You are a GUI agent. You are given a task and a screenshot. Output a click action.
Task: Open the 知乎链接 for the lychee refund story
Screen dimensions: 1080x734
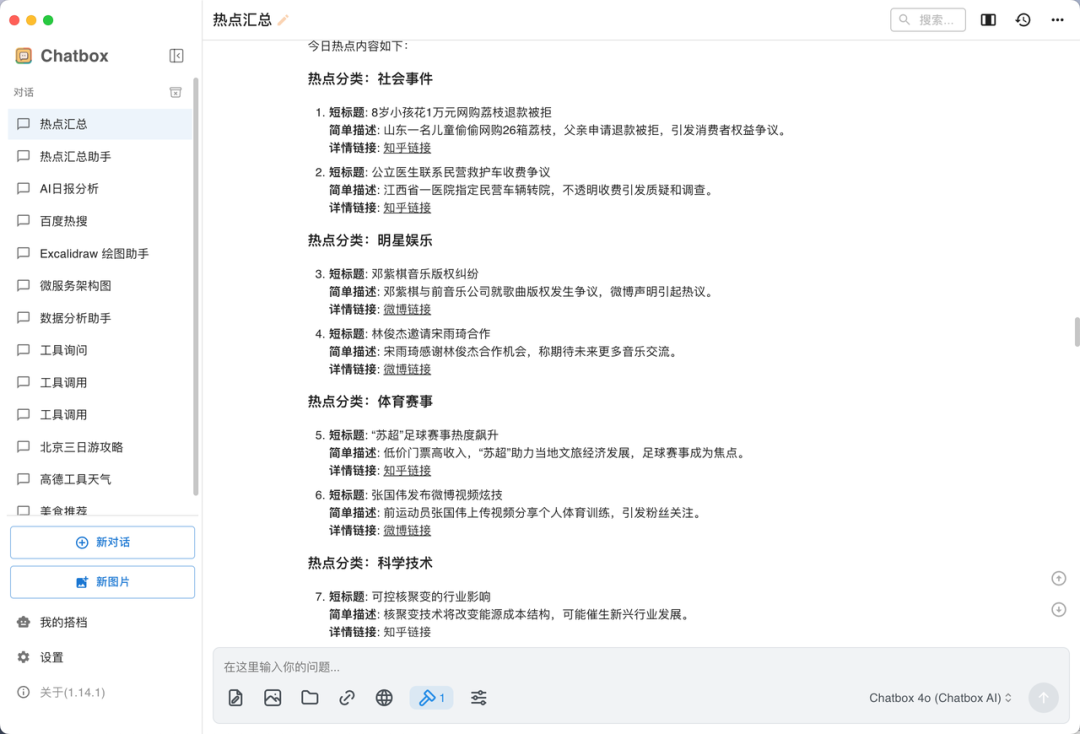pyautogui.click(x=406, y=146)
